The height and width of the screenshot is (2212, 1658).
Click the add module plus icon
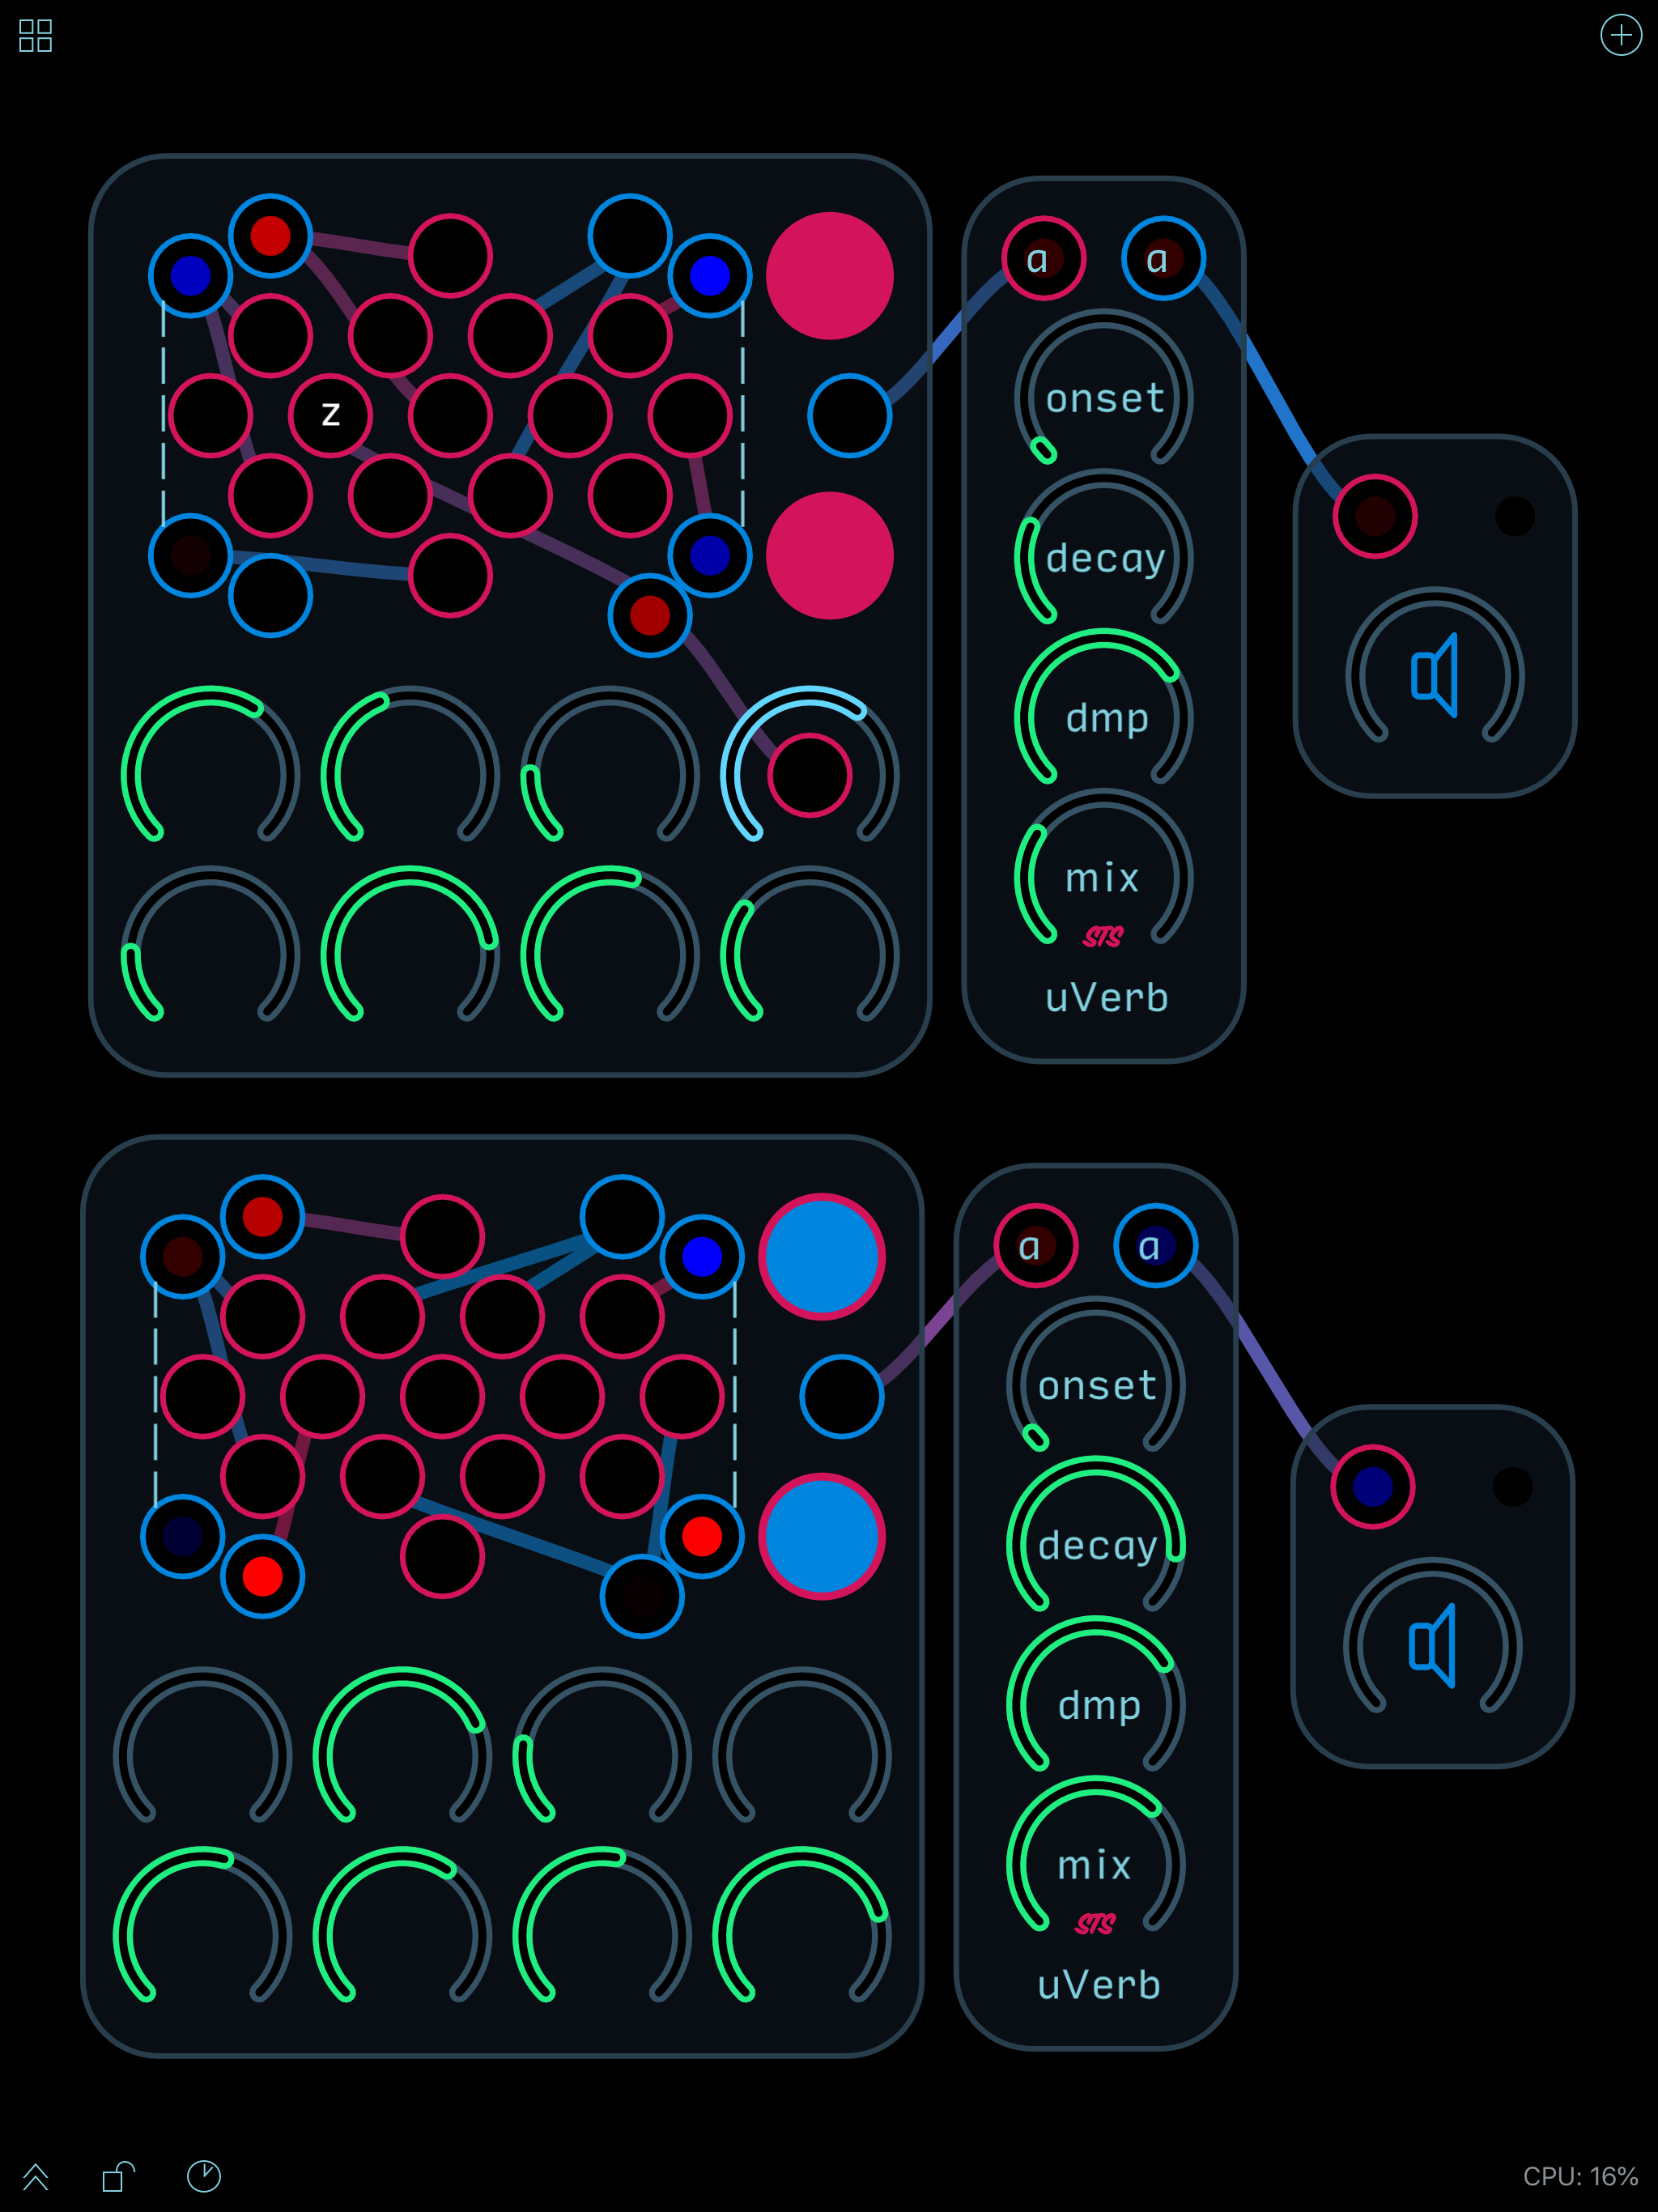1620,36
